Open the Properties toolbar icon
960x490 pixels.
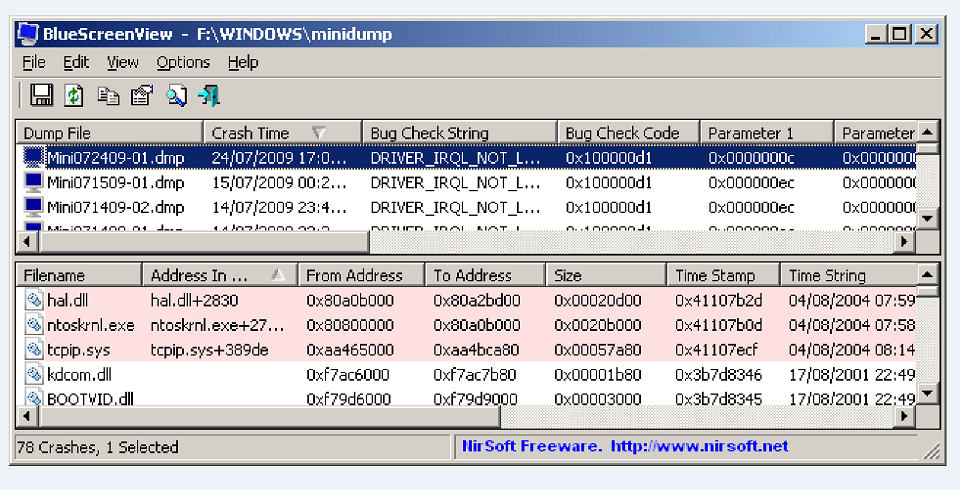coord(142,96)
